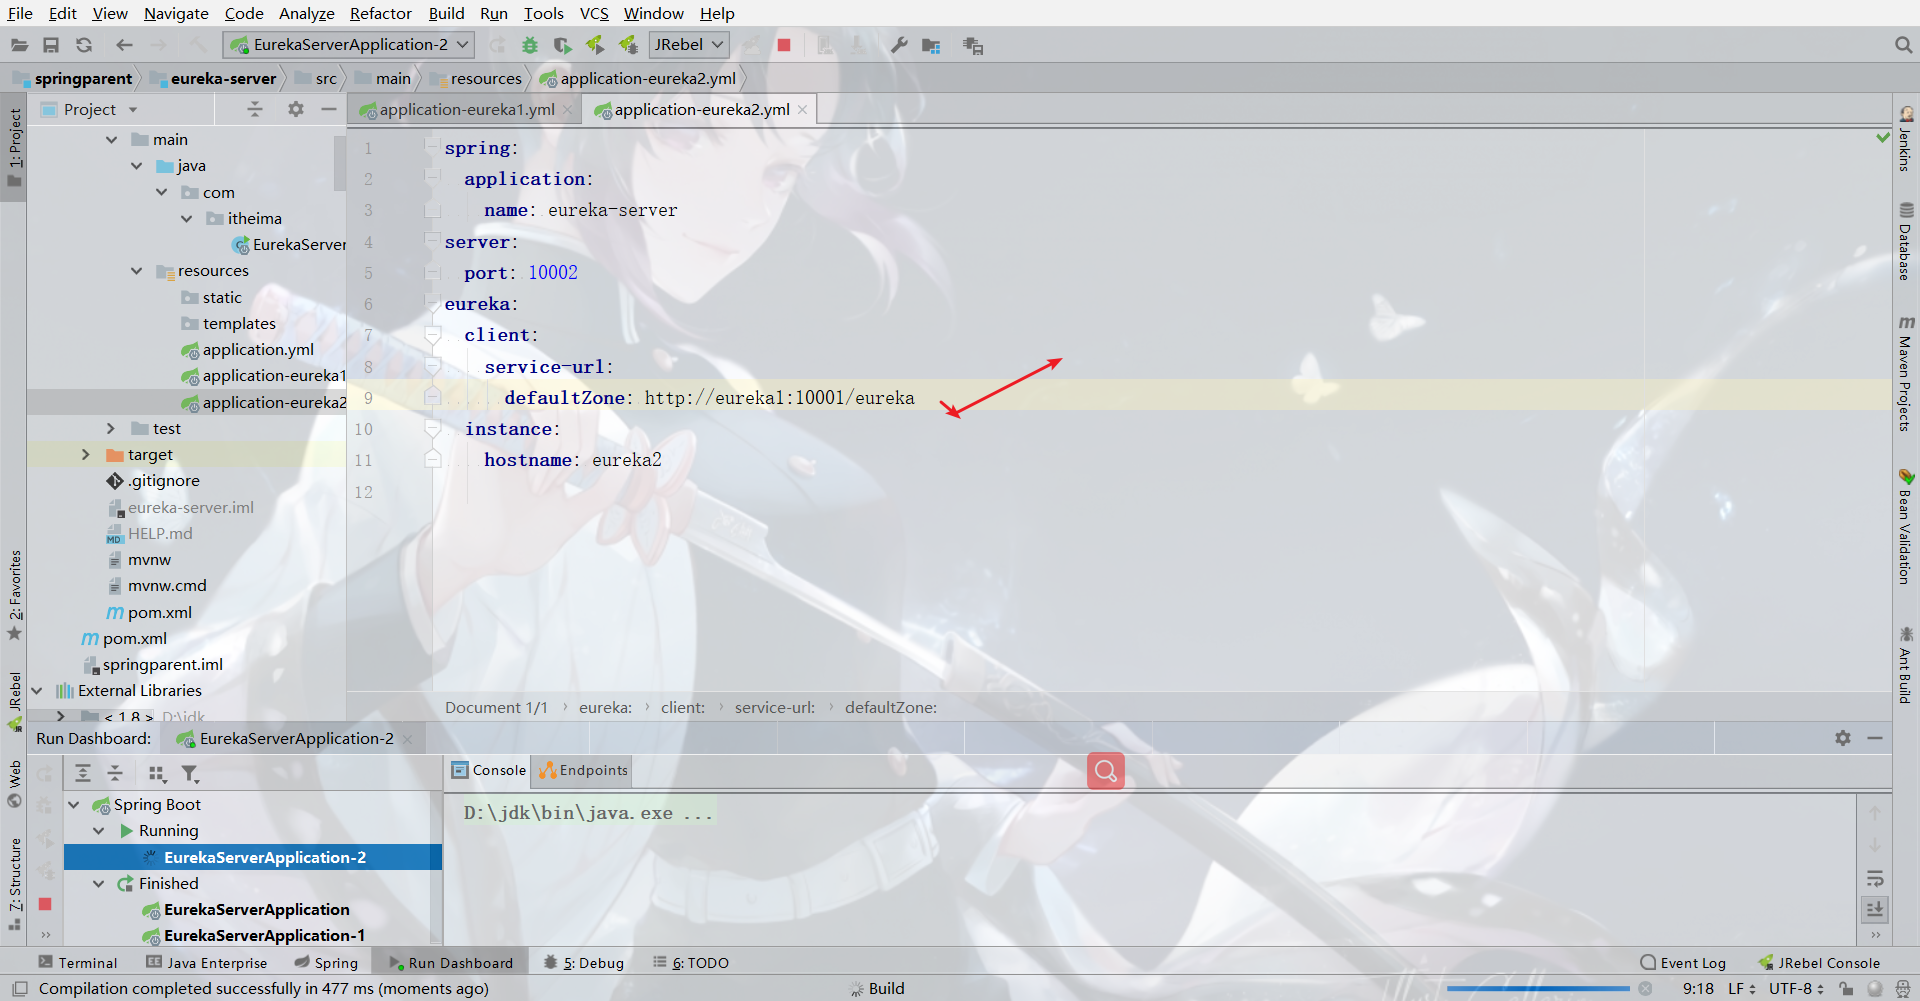Image resolution: width=1920 pixels, height=1001 pixels.
Task: Click the Open folder toolbar icon
Action: (x=19, y=45)
